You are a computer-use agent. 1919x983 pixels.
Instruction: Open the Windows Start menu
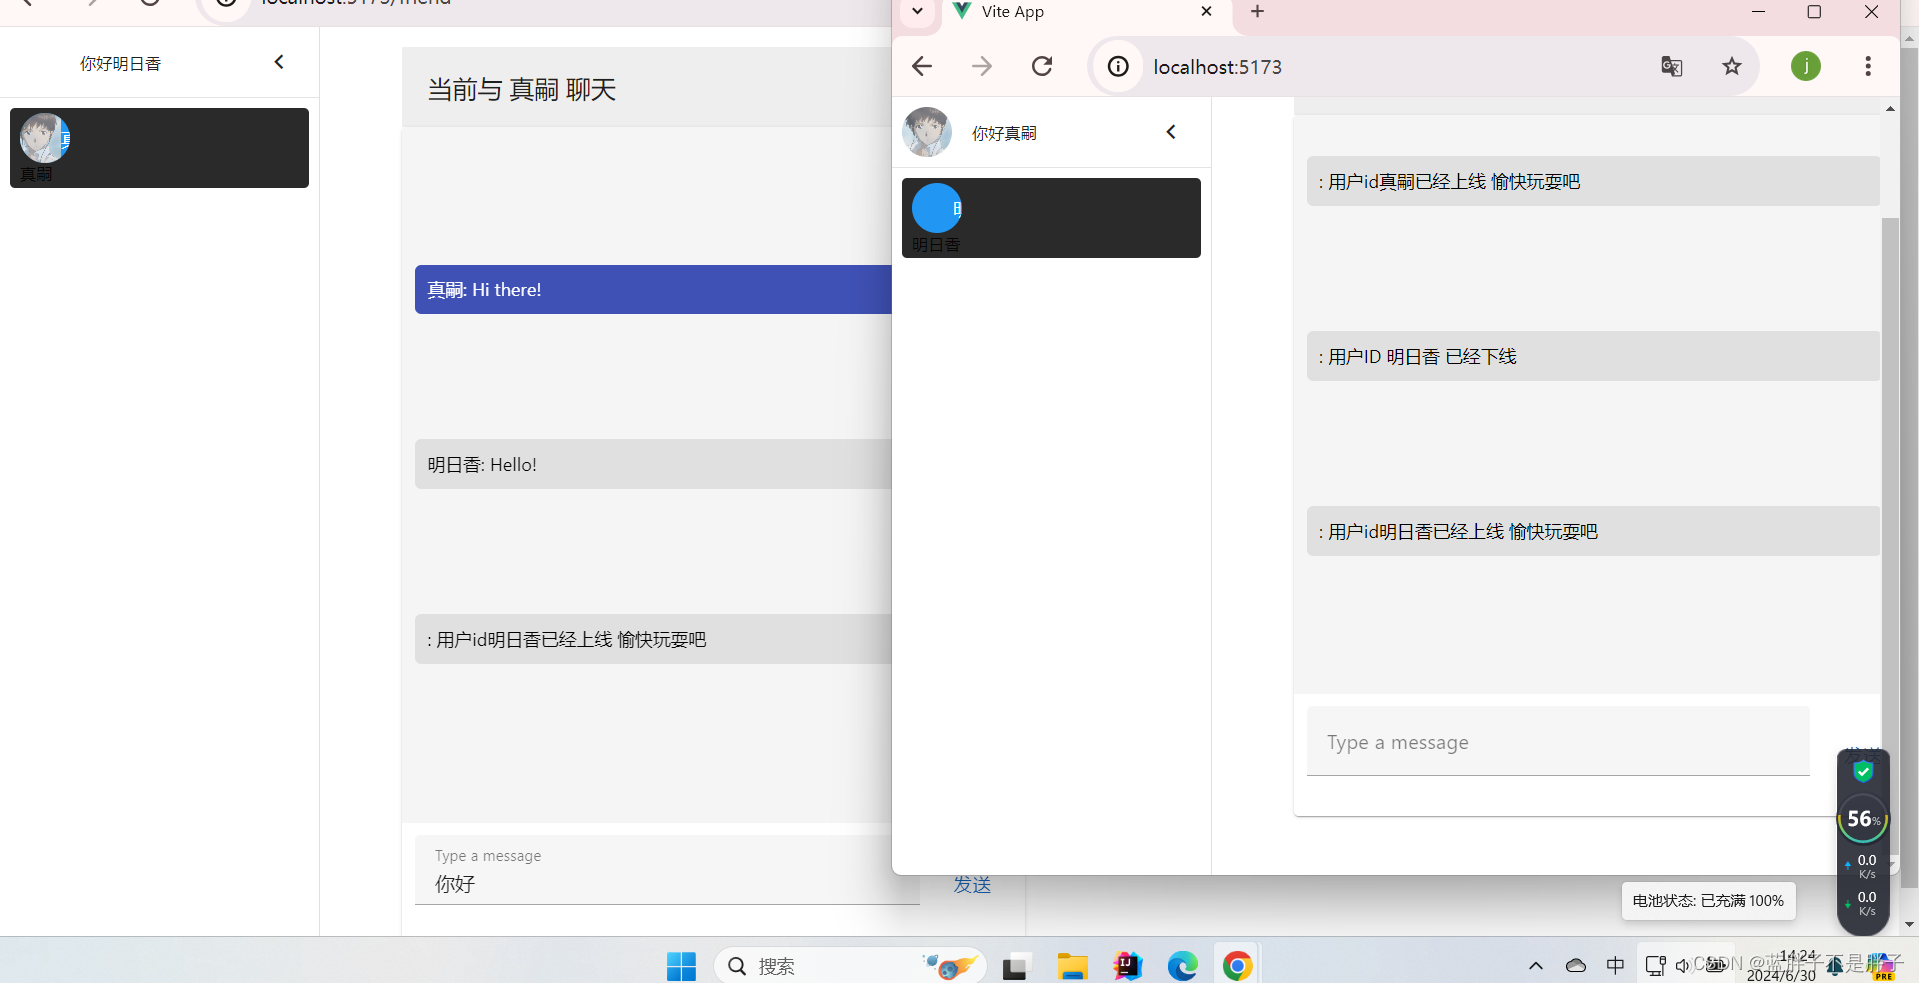pos(681,966)
